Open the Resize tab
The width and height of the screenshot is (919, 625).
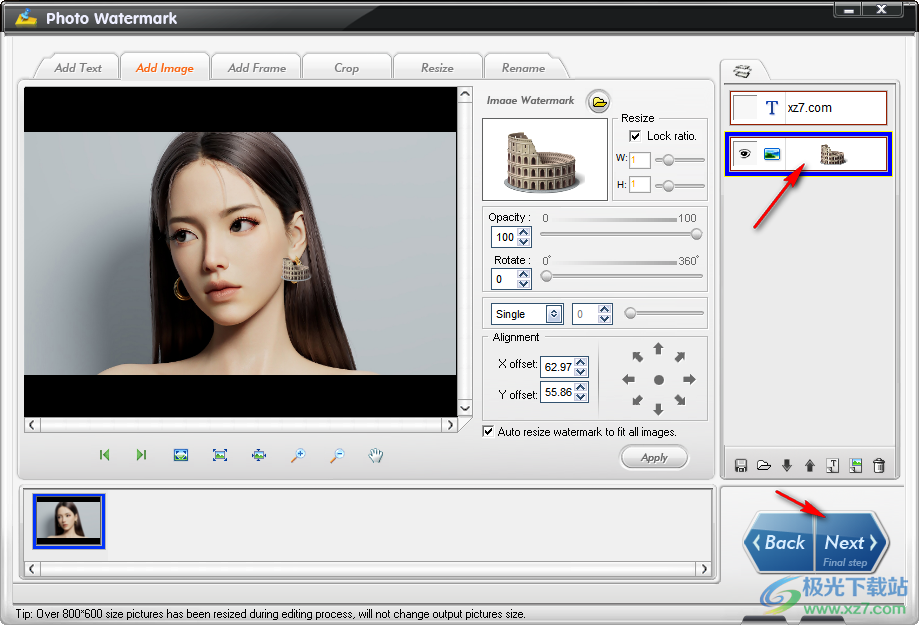coord(437,68)
